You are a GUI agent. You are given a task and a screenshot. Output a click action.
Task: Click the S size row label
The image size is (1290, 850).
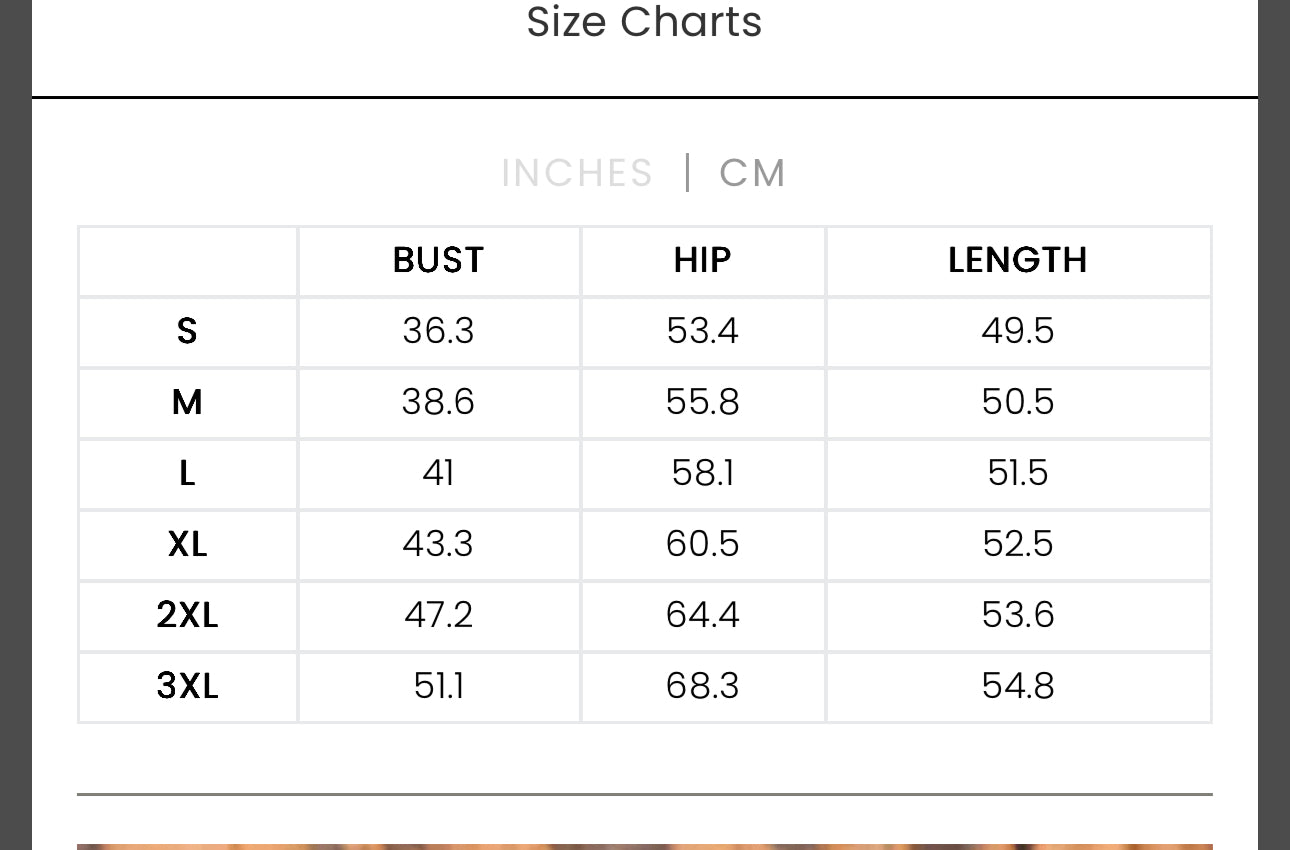(187, 331)
